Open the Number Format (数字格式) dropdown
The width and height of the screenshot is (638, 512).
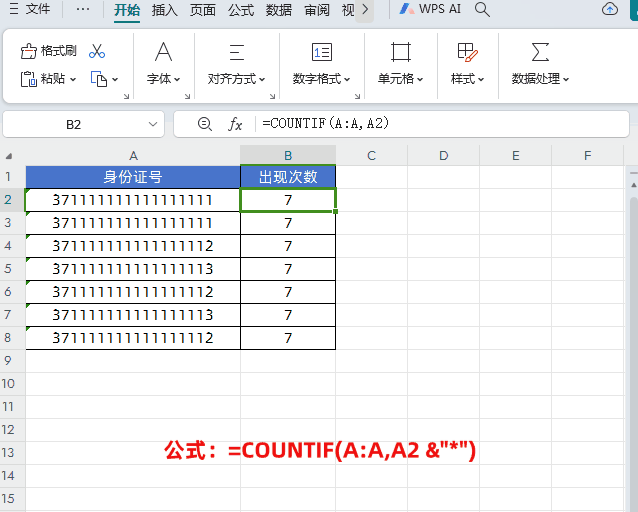point(321,78)
